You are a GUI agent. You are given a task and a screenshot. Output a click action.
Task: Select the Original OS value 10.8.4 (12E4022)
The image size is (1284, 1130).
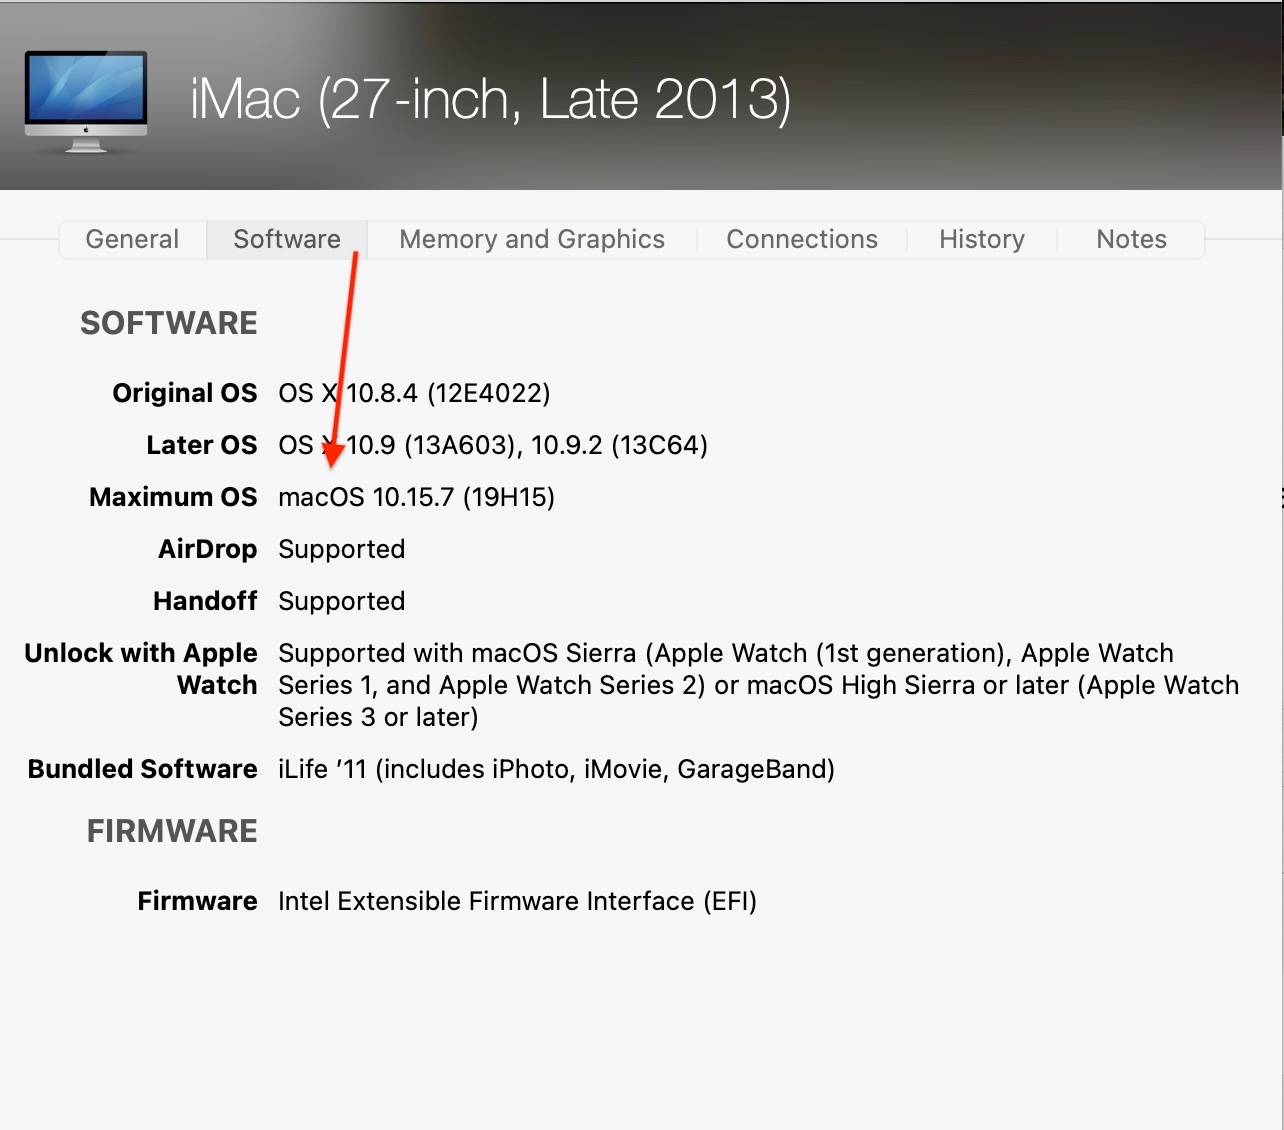pos(414,393)
